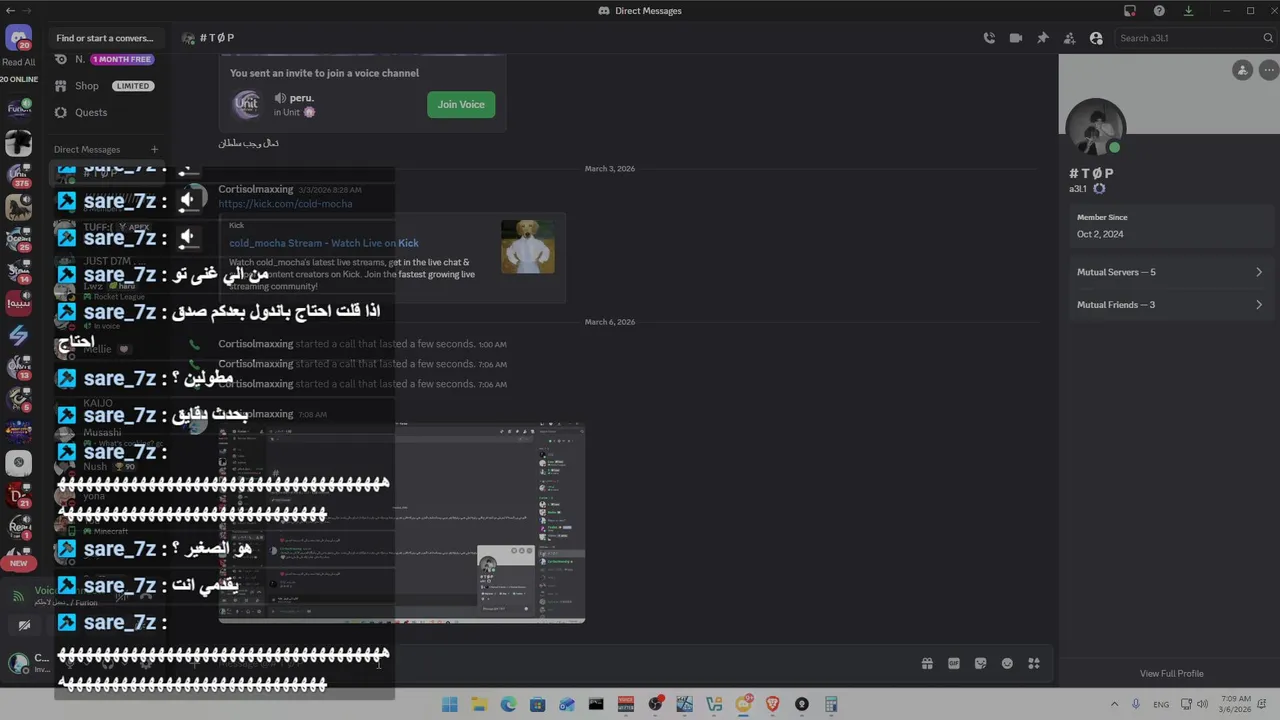The width and height of the screenshot is (1280, 720).
Task: Open Discord help question mark icon
Action: coord(1159,11)
